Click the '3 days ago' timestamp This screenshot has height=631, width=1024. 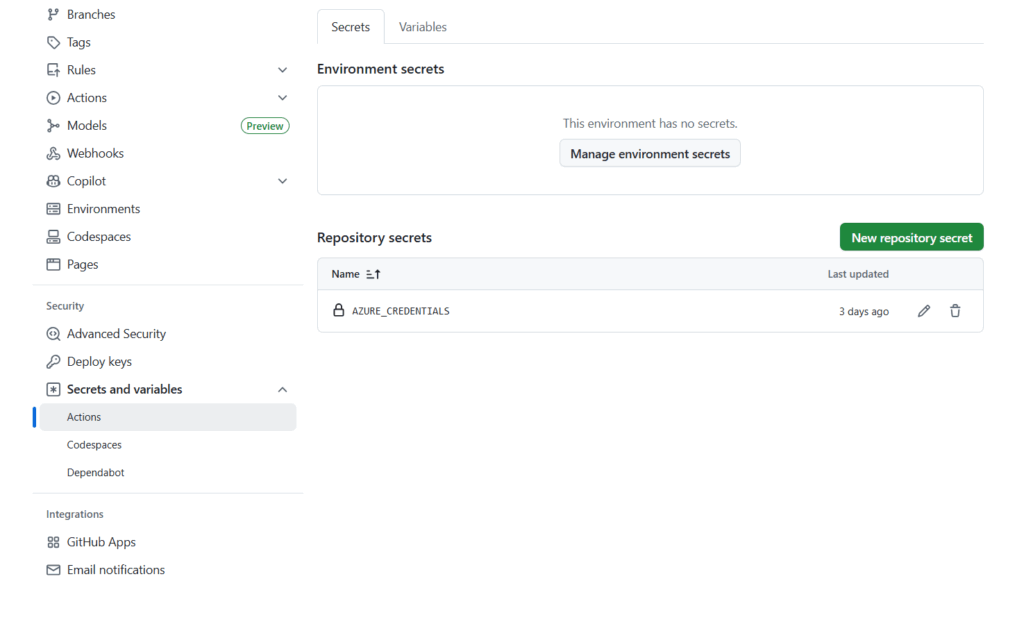pyautogui.click(x=863, y=311)
